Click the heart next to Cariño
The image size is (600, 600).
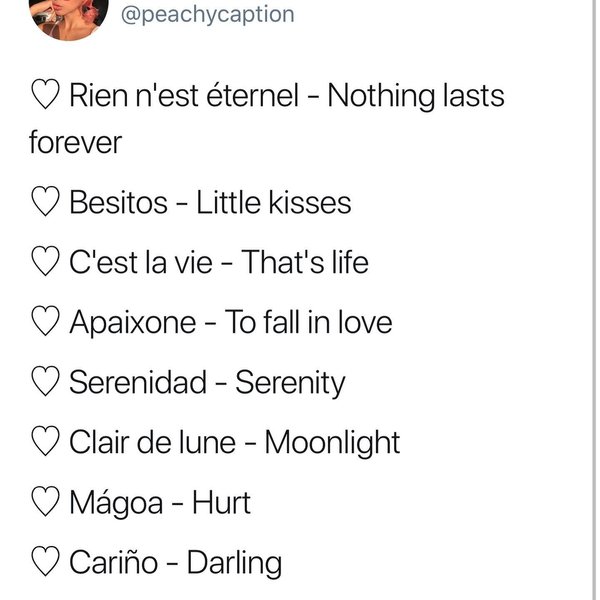(45, 563)
